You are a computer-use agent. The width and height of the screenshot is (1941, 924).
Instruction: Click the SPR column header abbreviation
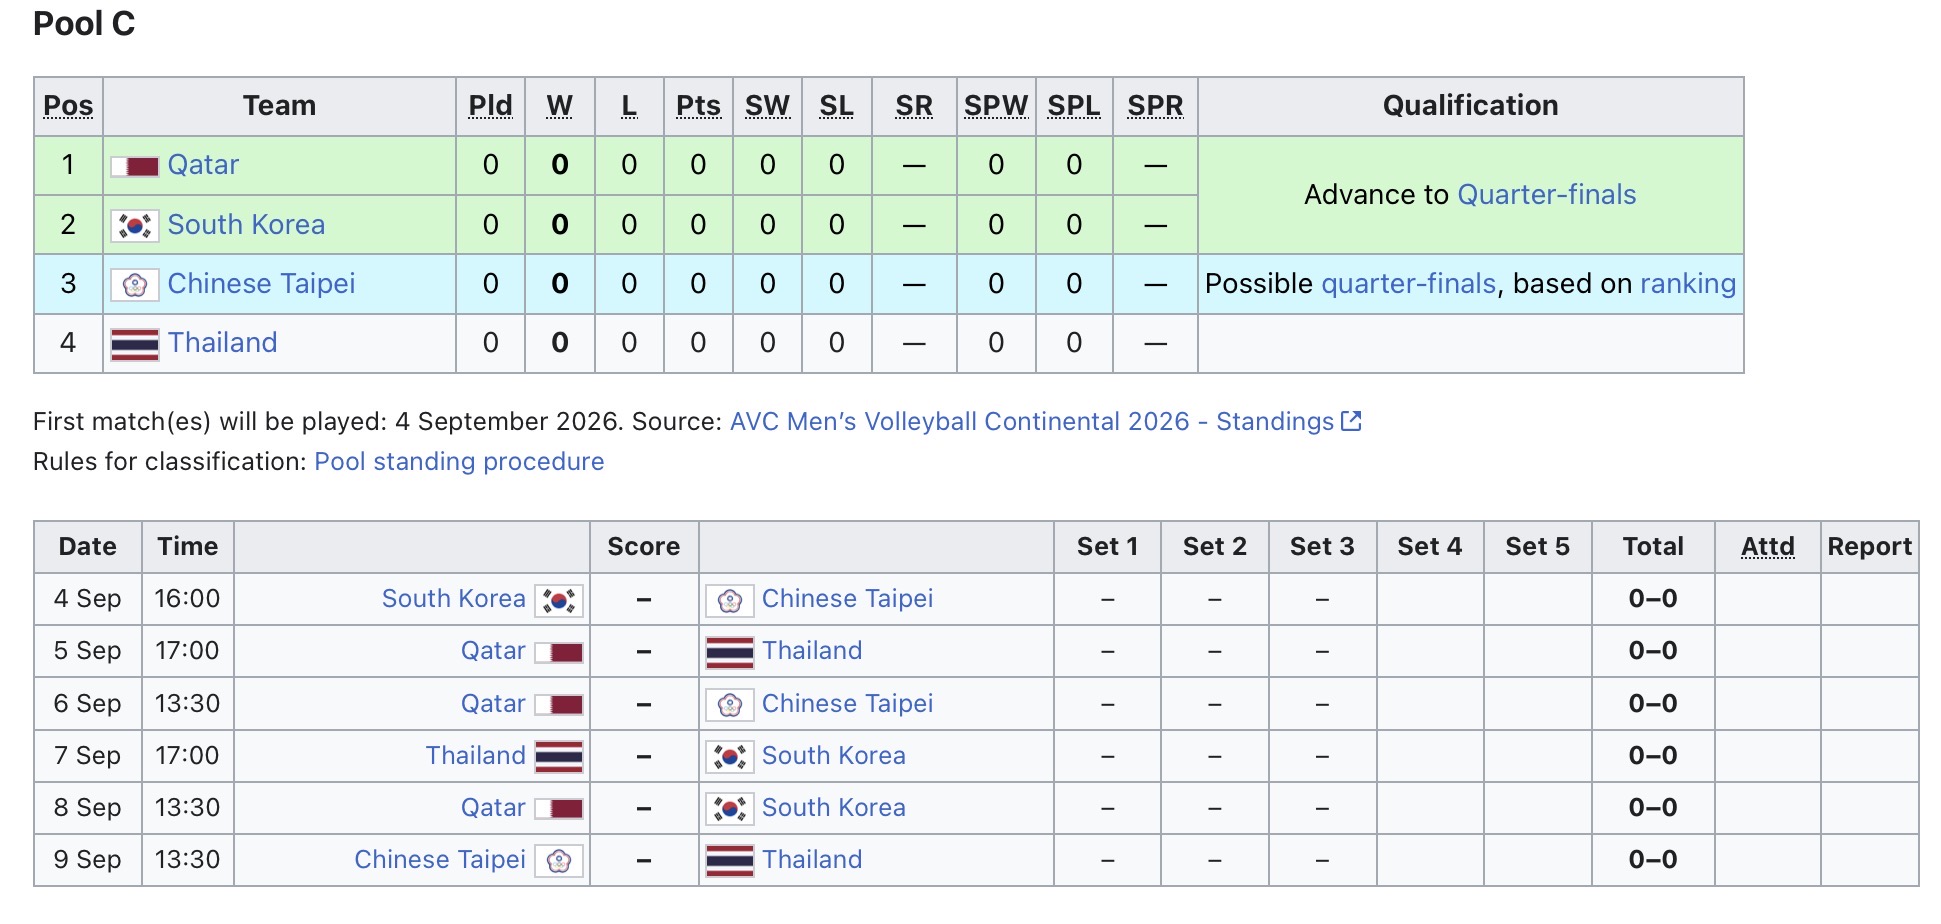[x=1155, y=106]
